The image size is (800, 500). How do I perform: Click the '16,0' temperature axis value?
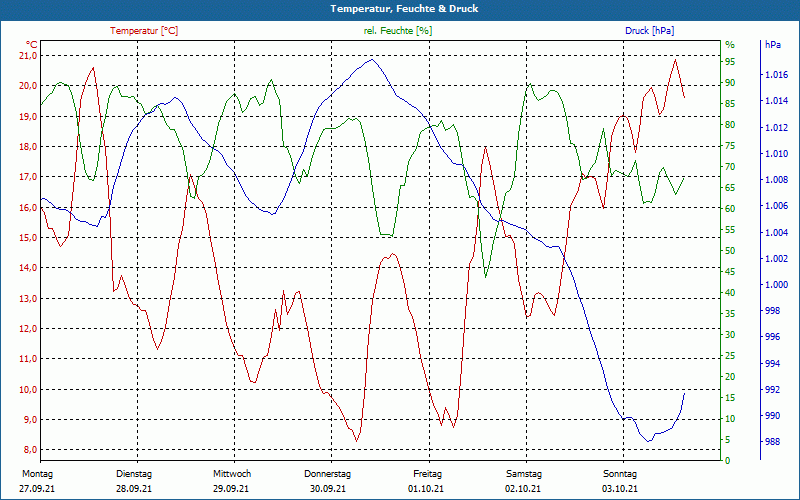(28, 207)
